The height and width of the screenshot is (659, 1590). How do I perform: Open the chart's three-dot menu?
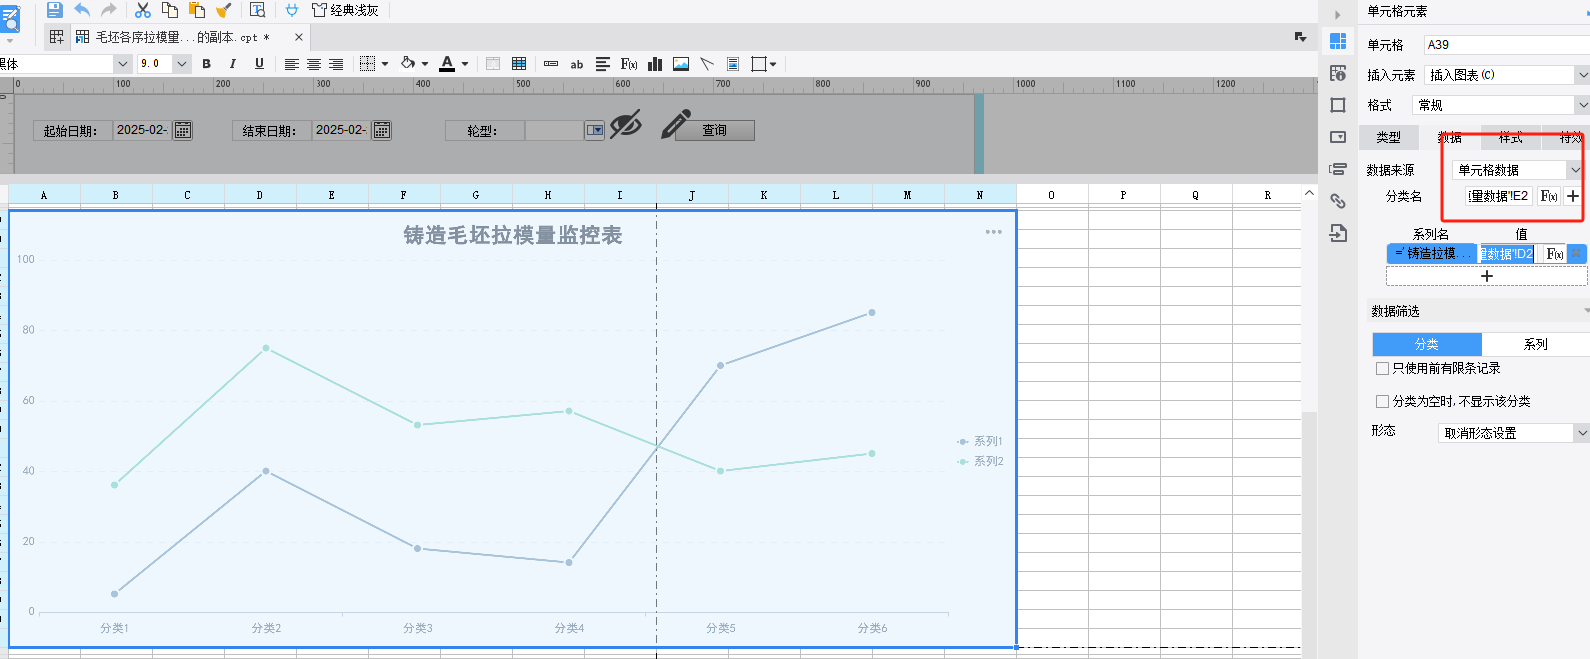pyautogui.click(x=993, y=232)
